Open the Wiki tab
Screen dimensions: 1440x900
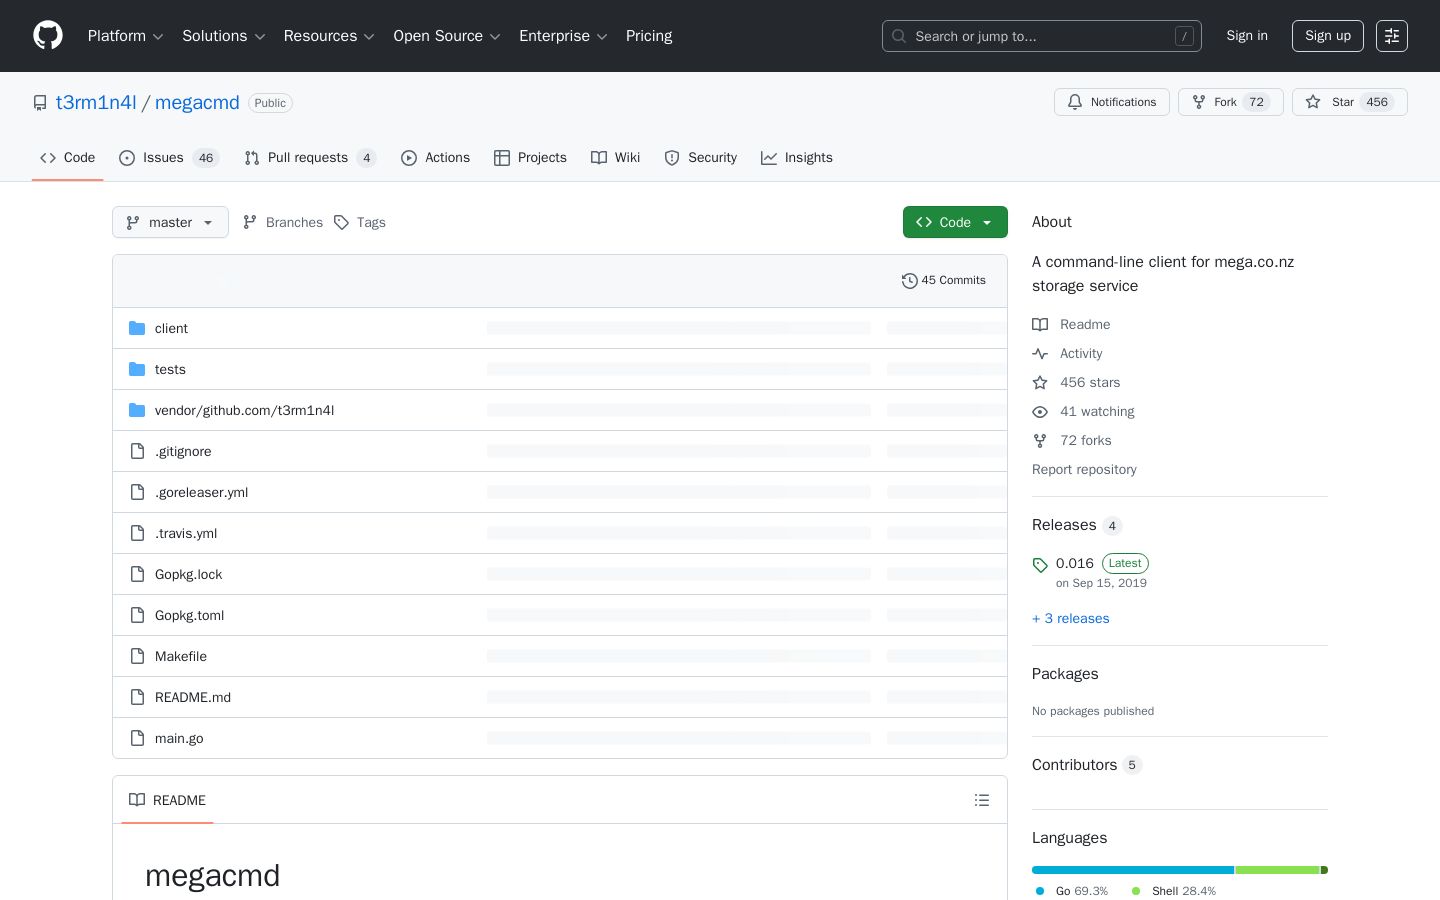coord(616,158)
